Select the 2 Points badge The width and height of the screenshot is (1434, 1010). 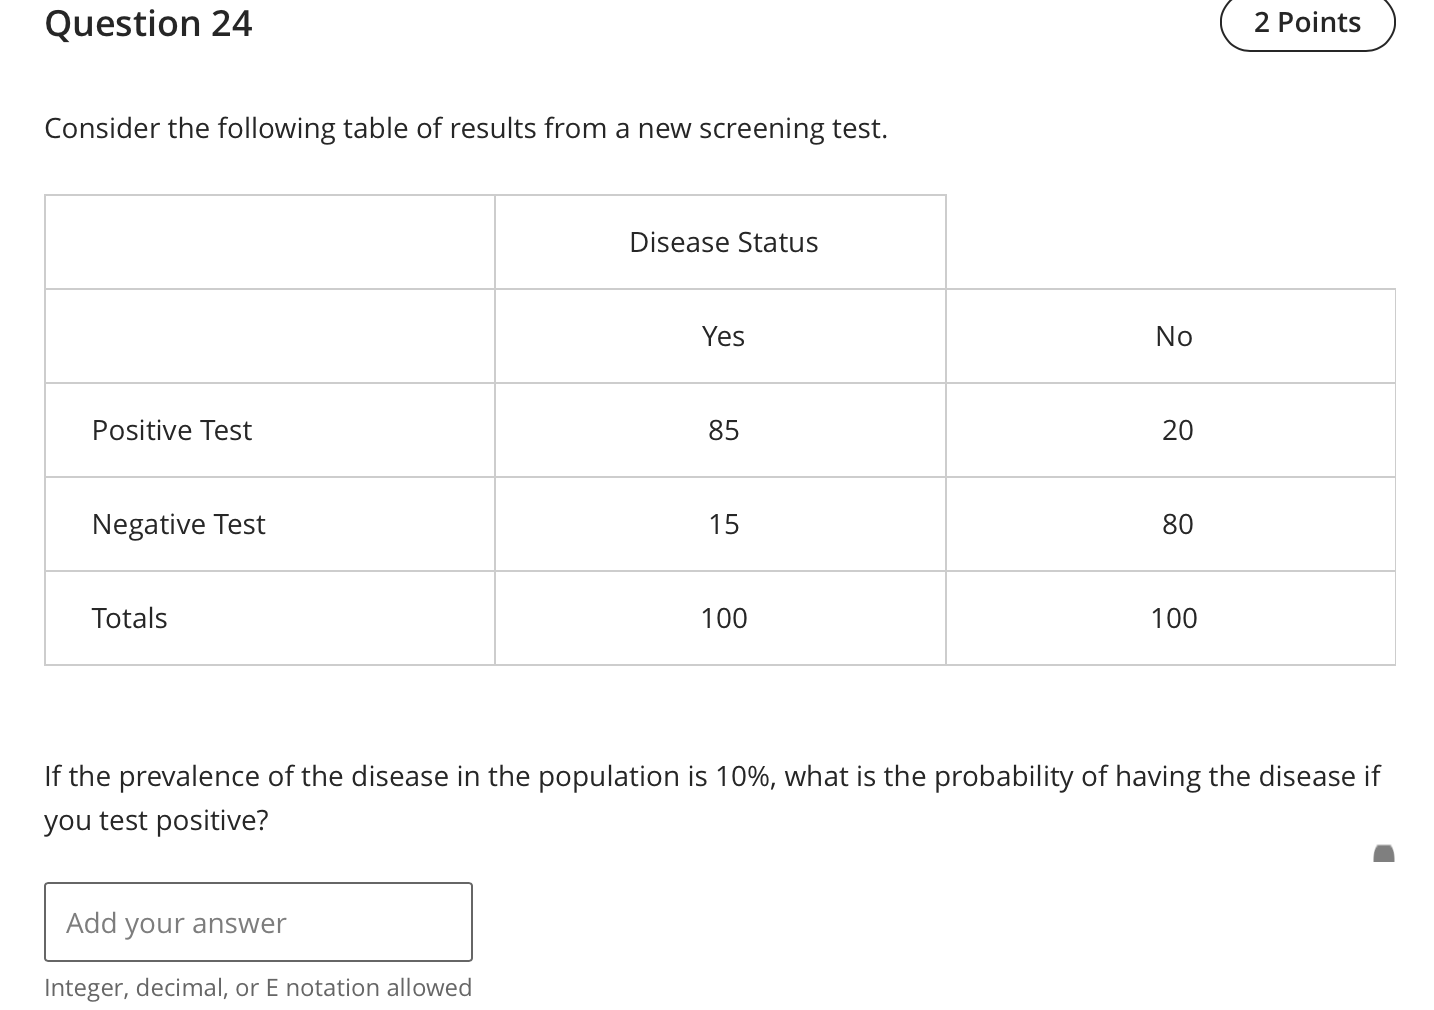tap(1306, 22)
